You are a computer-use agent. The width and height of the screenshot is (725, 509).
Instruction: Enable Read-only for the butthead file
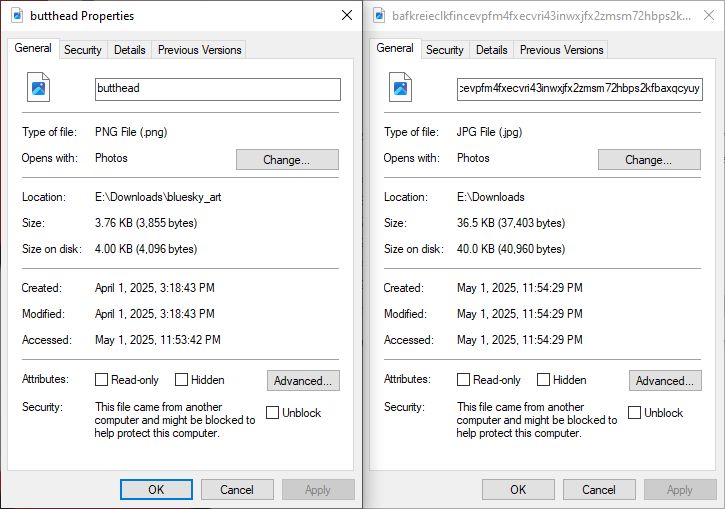pos(102,380)
